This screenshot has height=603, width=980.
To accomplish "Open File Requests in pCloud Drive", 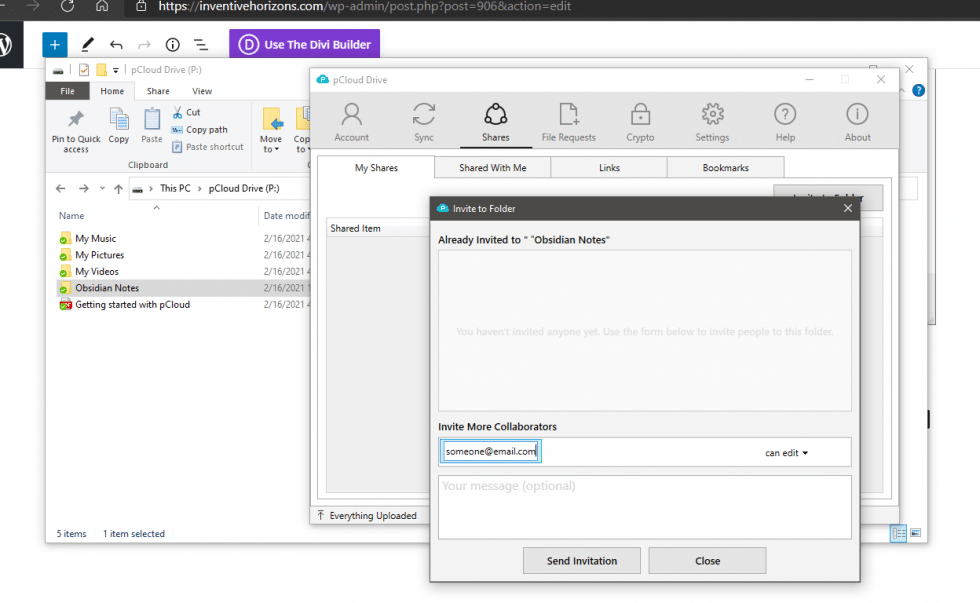I will click(568, 122).
